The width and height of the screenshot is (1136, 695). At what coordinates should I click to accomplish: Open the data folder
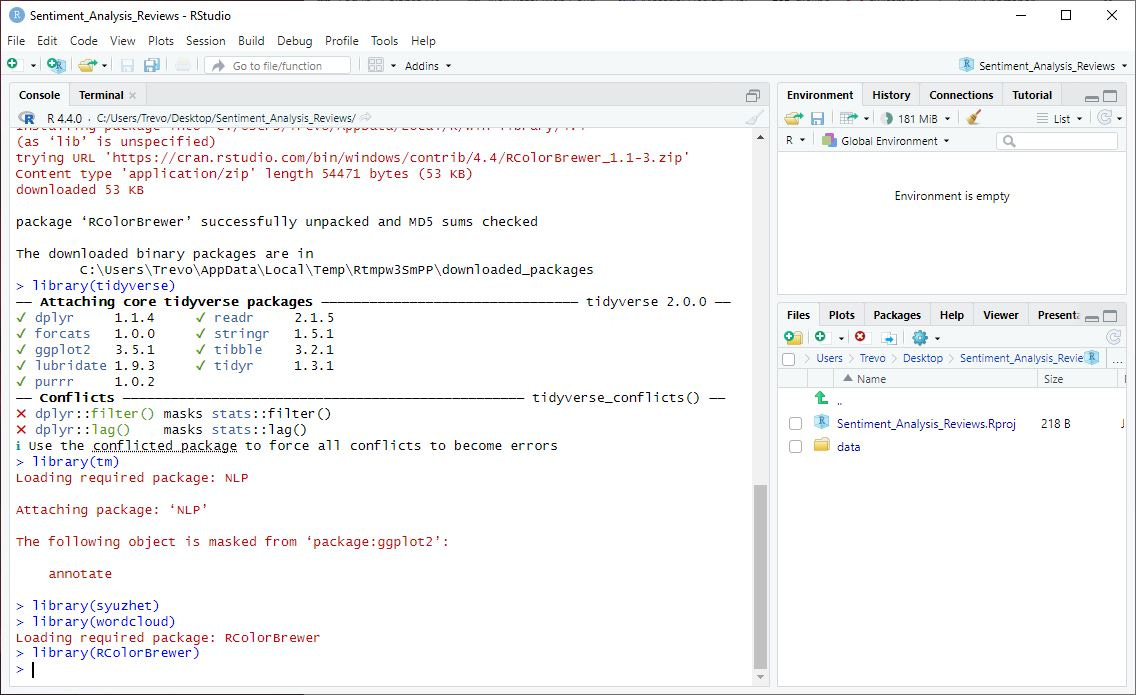pos(848,447)
